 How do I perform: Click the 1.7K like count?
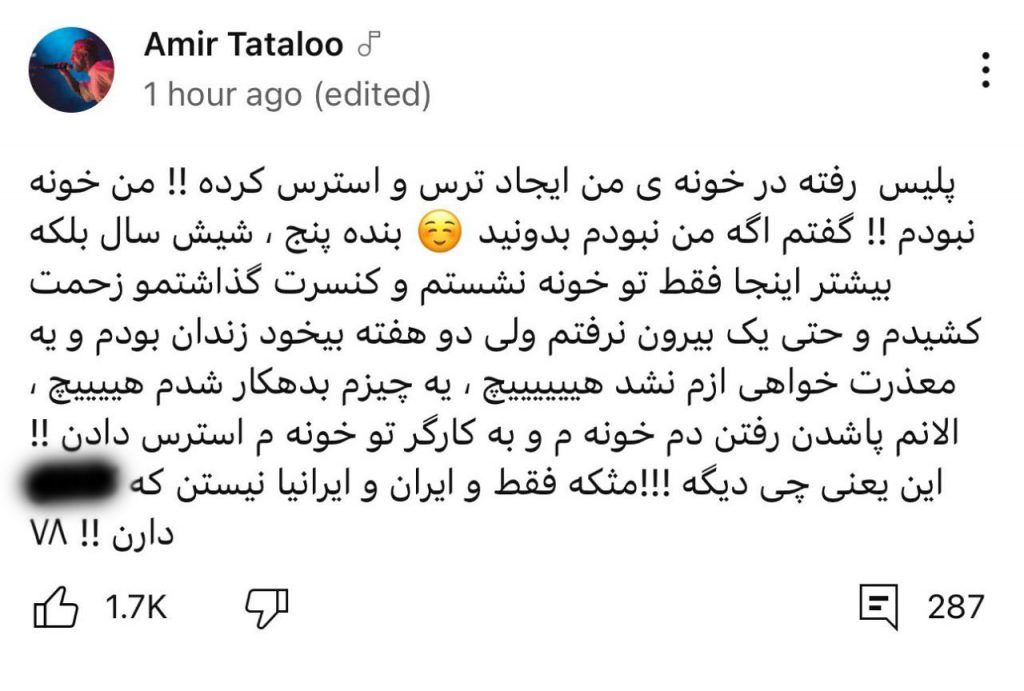[x=136, y=607]
